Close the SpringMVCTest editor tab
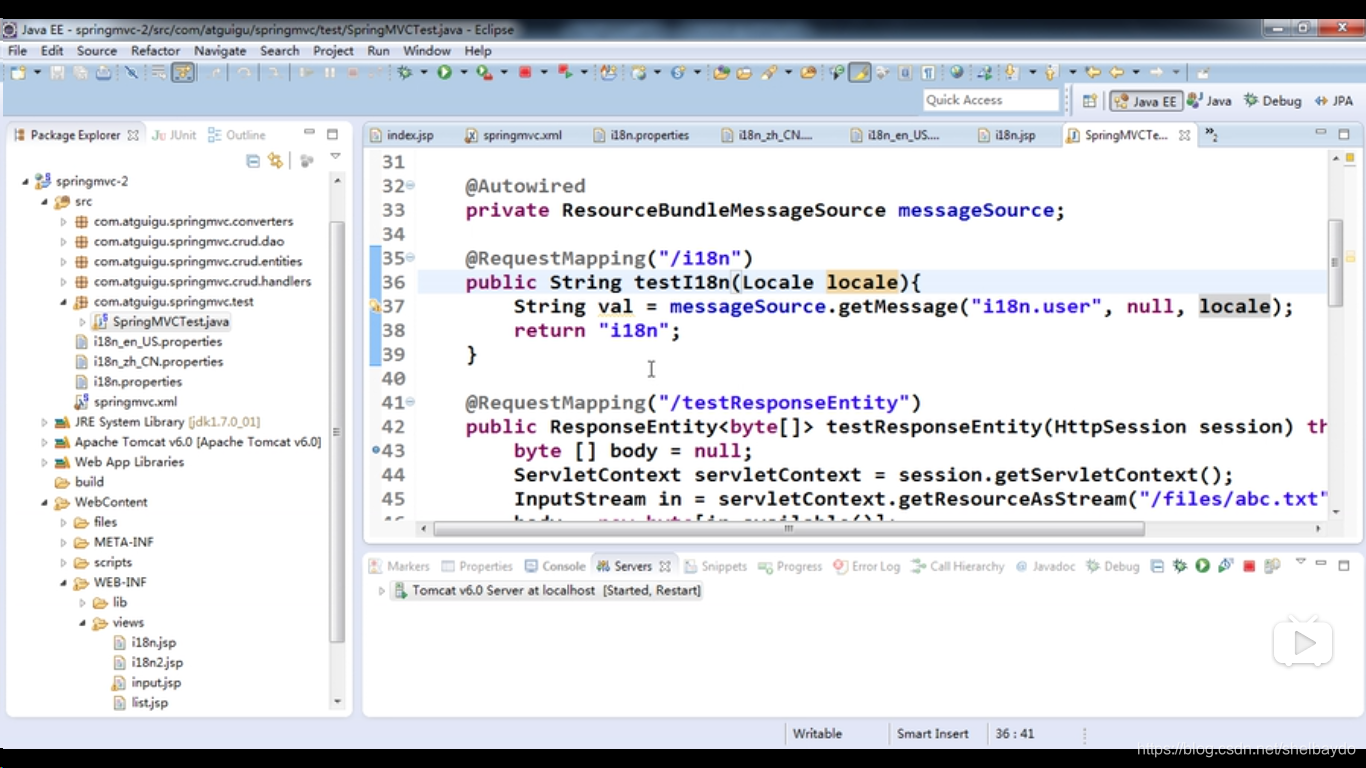 tap(1185, 135)
